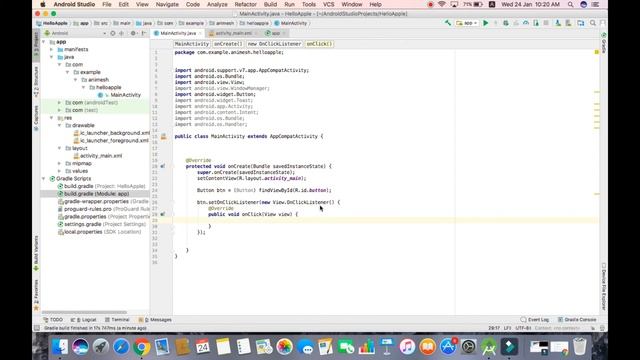
Task: Toggle the Project tool window side tab
Action: [x=36, y=44]
